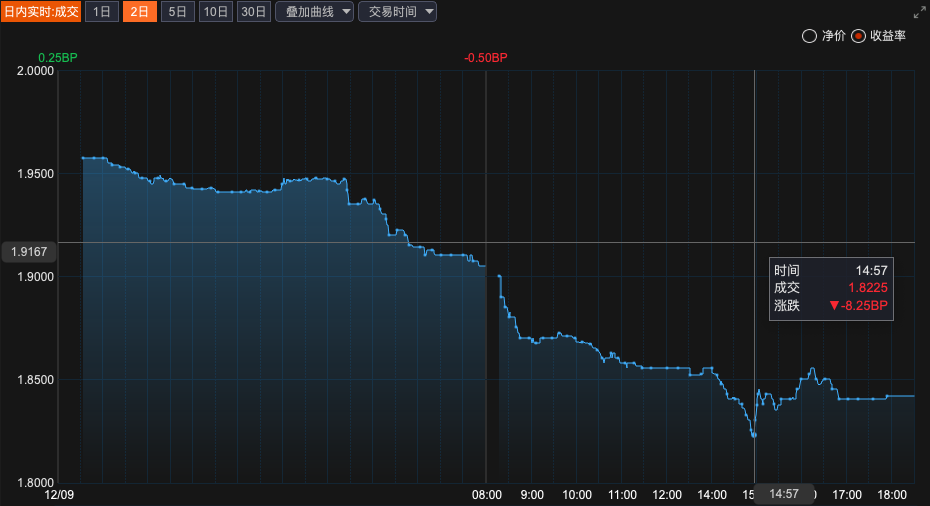Screen dimensions: 930x506
Task: Click the red -0.50BP change label
Action: [486, 58]
